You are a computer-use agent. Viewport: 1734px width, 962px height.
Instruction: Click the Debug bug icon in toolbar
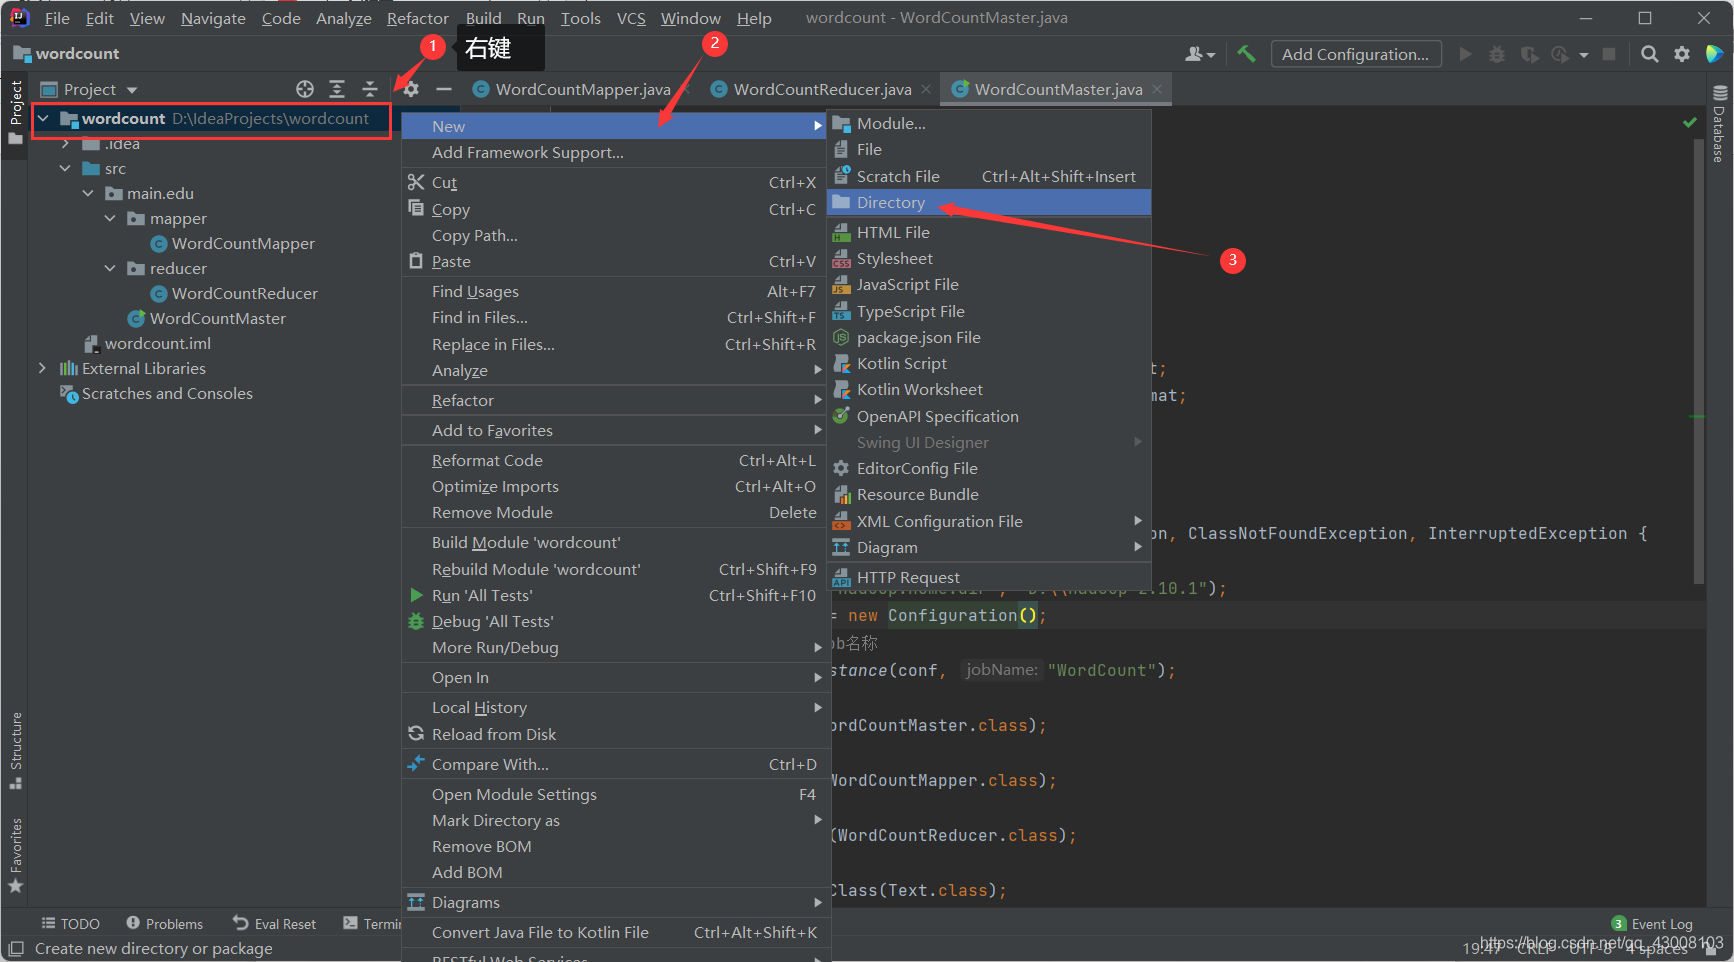click(1497, 54)
